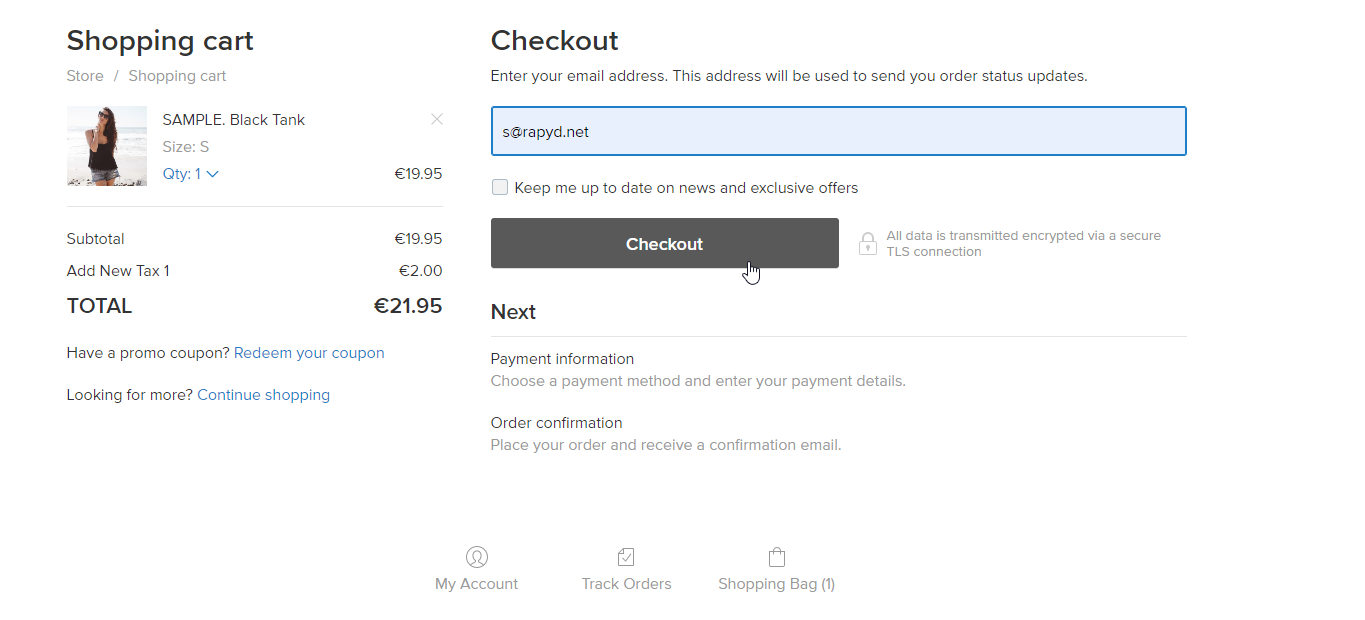Open the Qty: 1 quantity dropdown
Screen dimensions: 1365x620
pos(190,174)
